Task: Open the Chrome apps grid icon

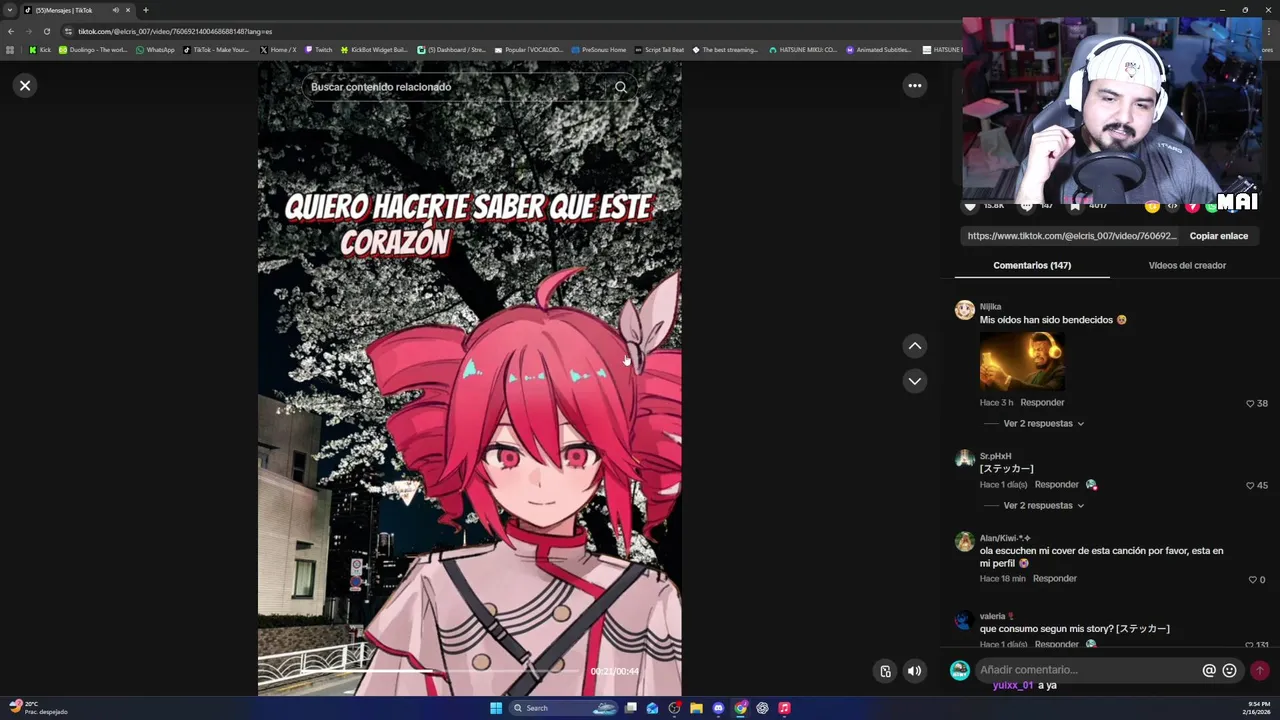Action: 10,49
